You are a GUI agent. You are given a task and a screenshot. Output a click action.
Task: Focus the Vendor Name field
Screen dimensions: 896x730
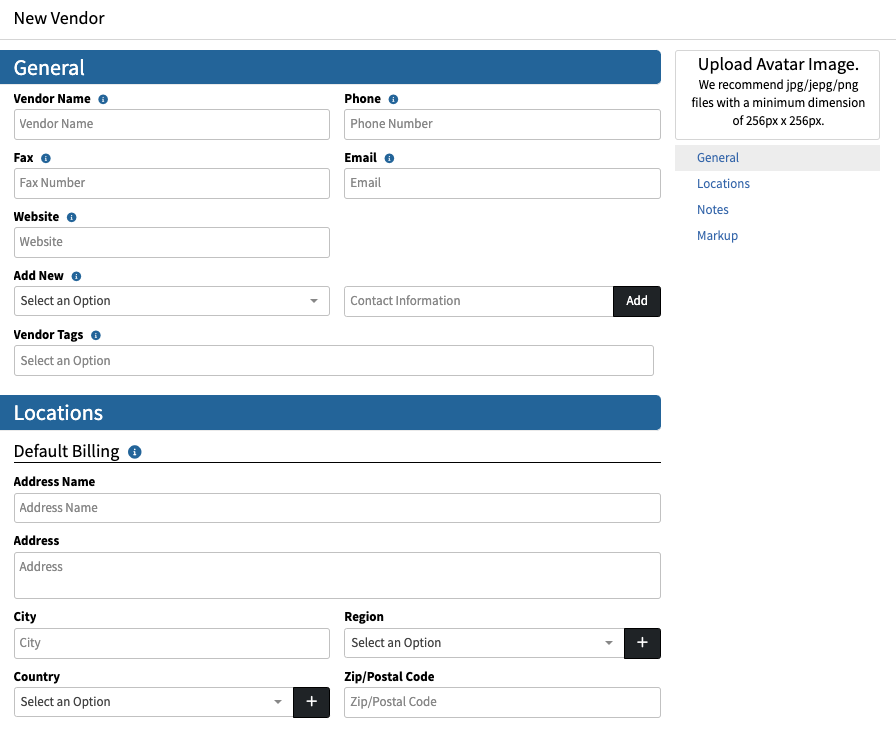[171, 125]
